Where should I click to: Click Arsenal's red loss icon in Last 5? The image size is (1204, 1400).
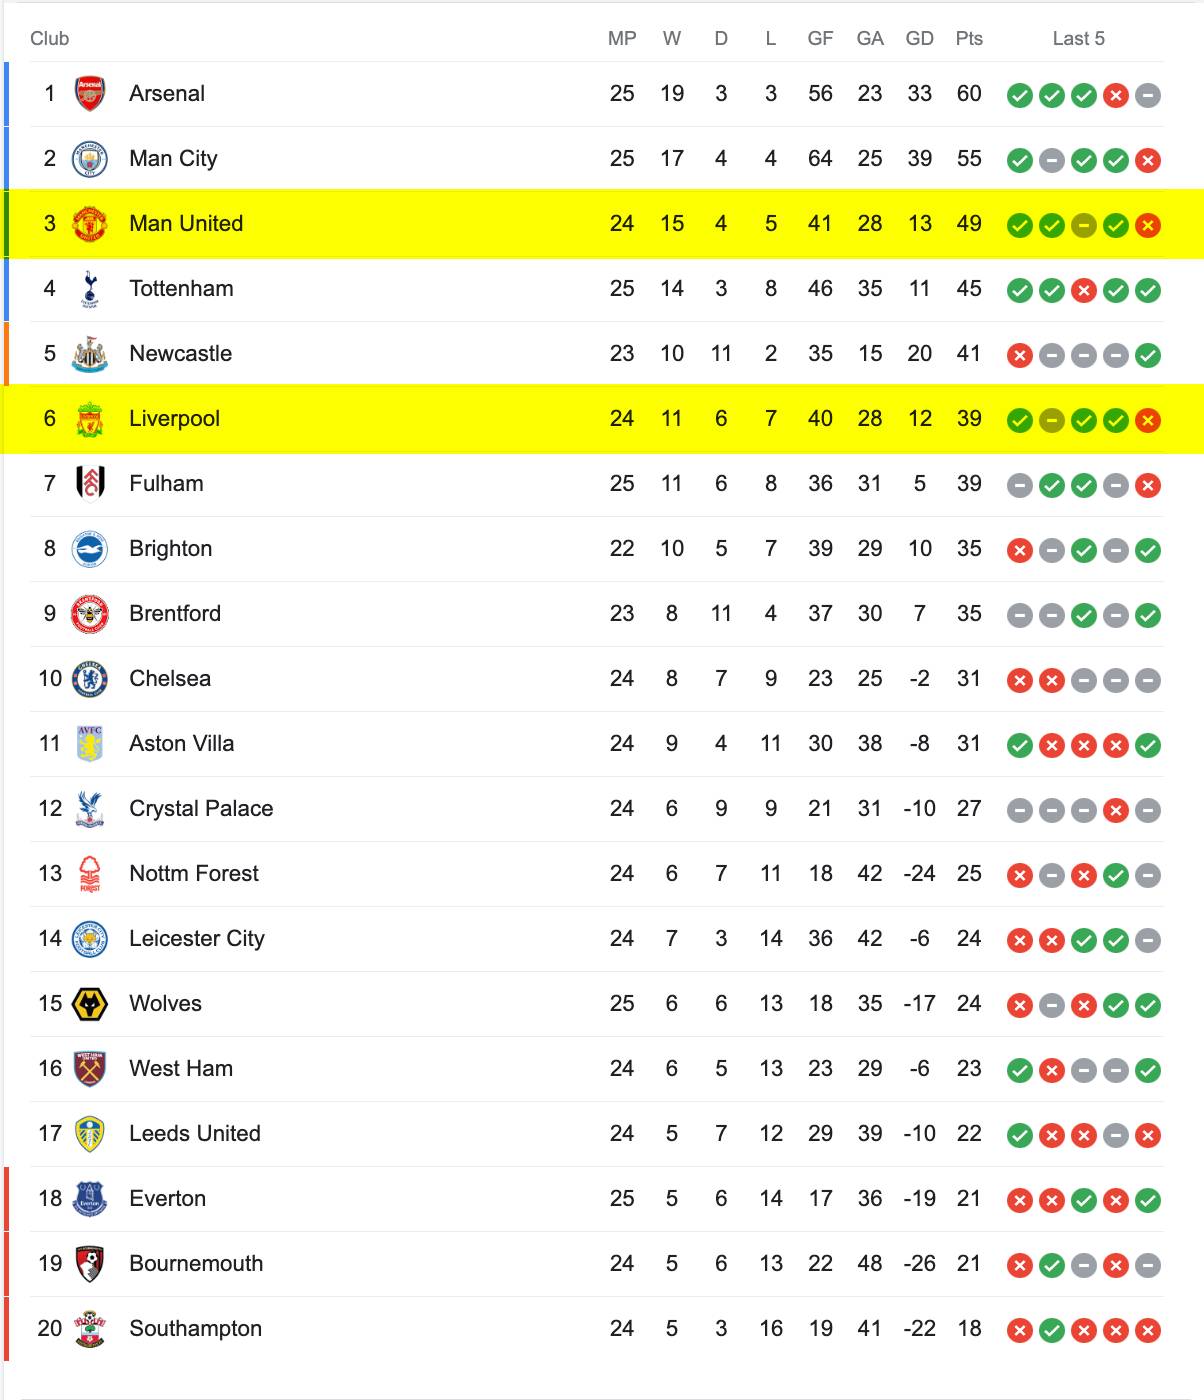(x=1116, y=96)
